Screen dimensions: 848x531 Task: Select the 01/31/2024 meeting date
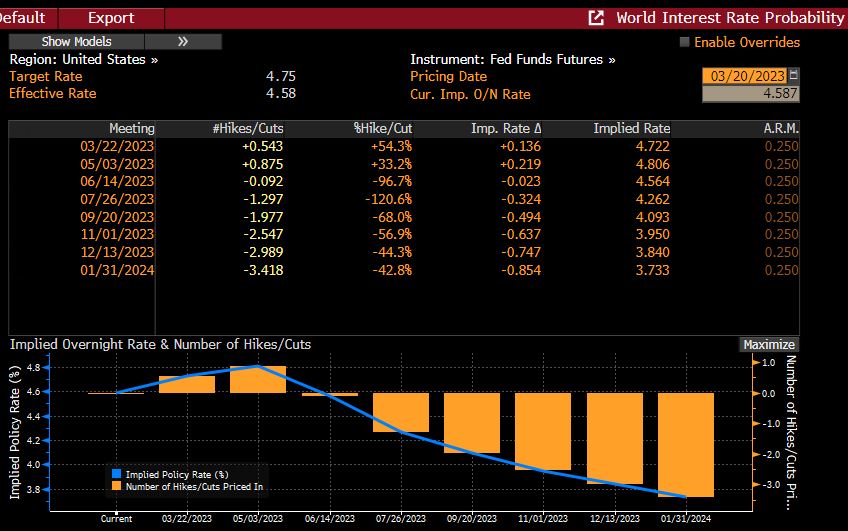[x=118, y=270]
